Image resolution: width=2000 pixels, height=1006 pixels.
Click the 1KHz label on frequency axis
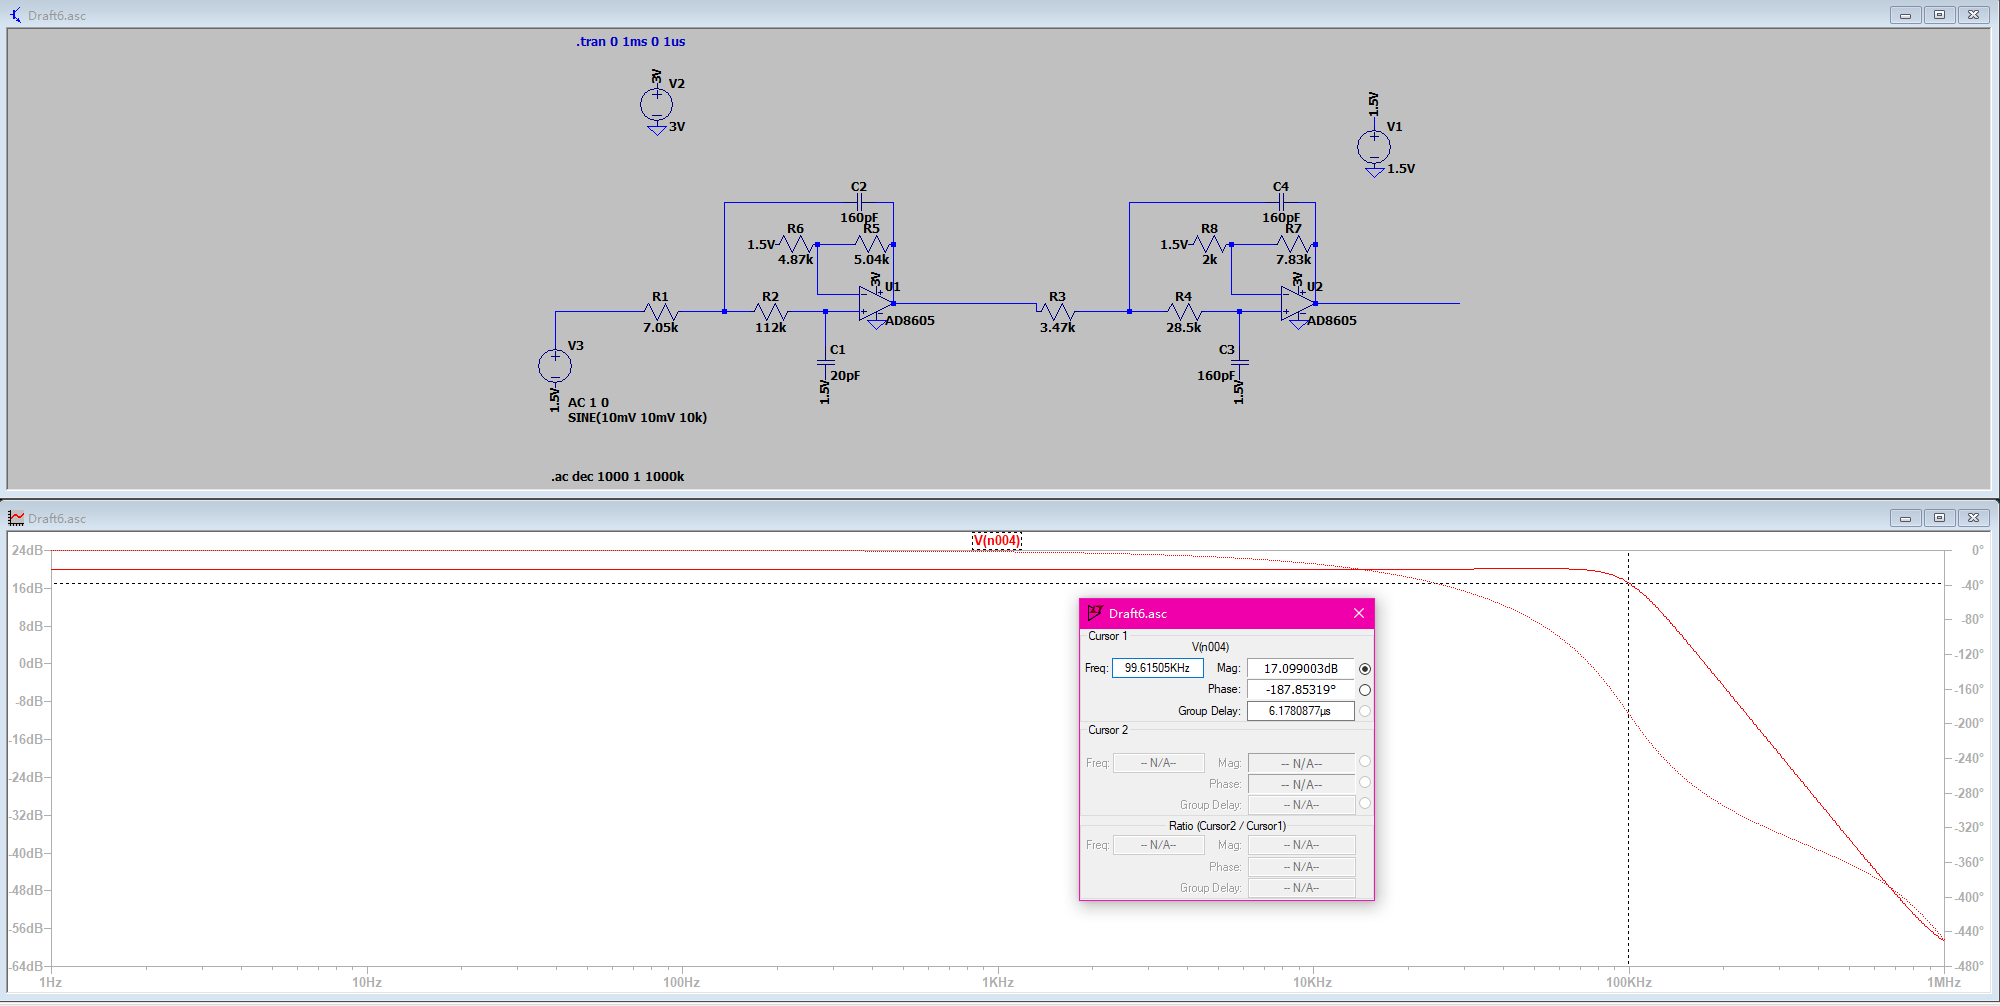997,982
